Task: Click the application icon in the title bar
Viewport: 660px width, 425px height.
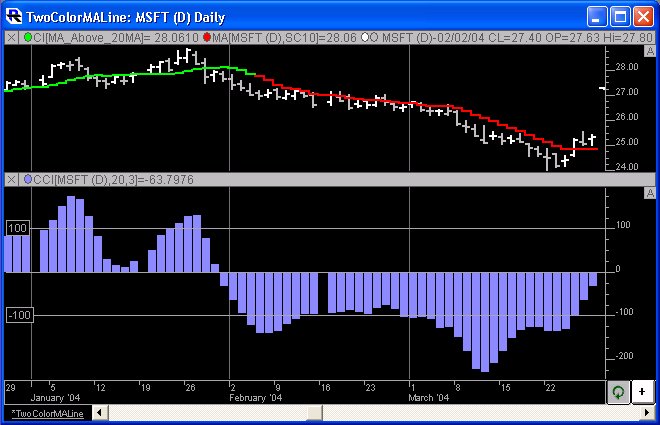Action: [13, 16]
